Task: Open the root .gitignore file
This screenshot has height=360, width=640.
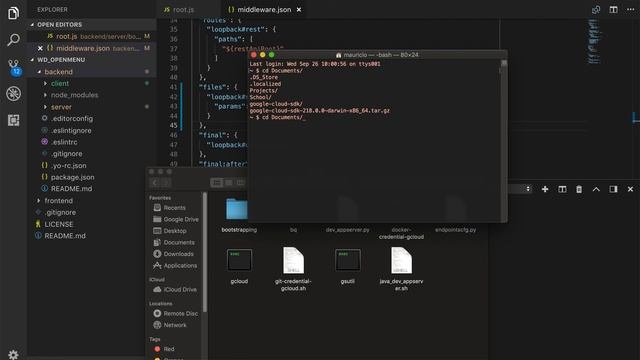Action: click(x=60, y=213)
